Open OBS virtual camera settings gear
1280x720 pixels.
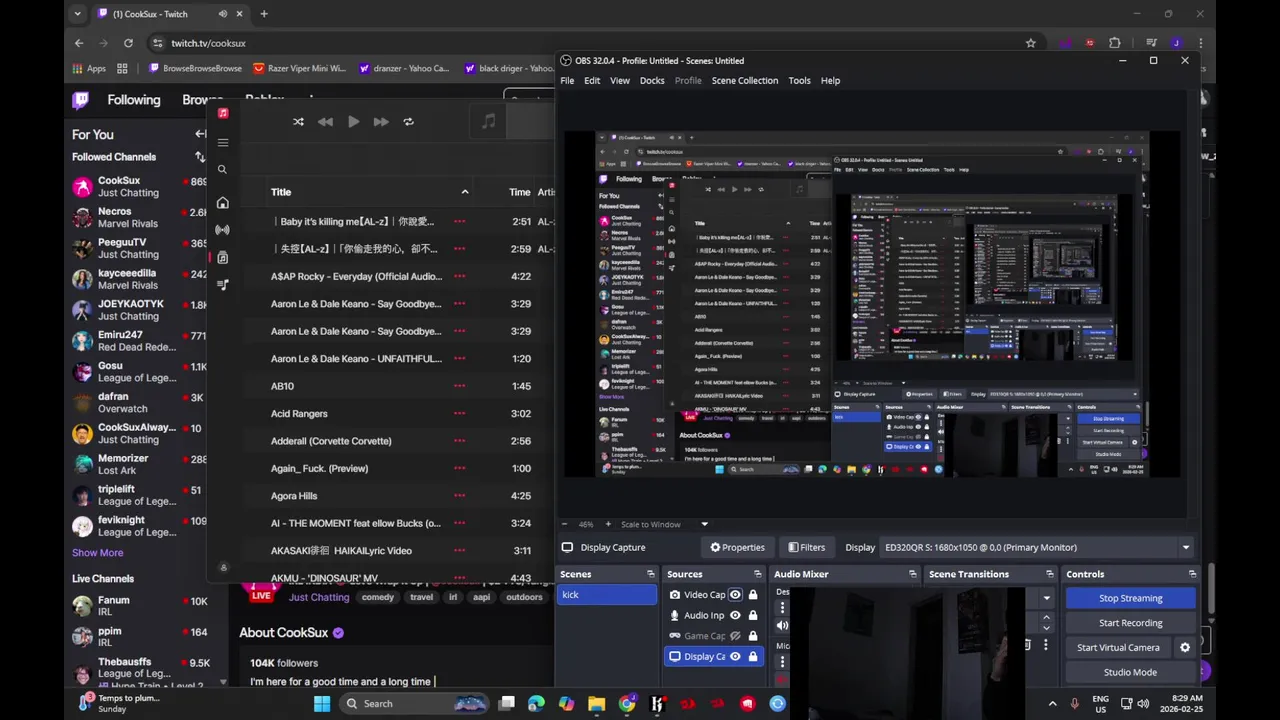(1185, 647)
